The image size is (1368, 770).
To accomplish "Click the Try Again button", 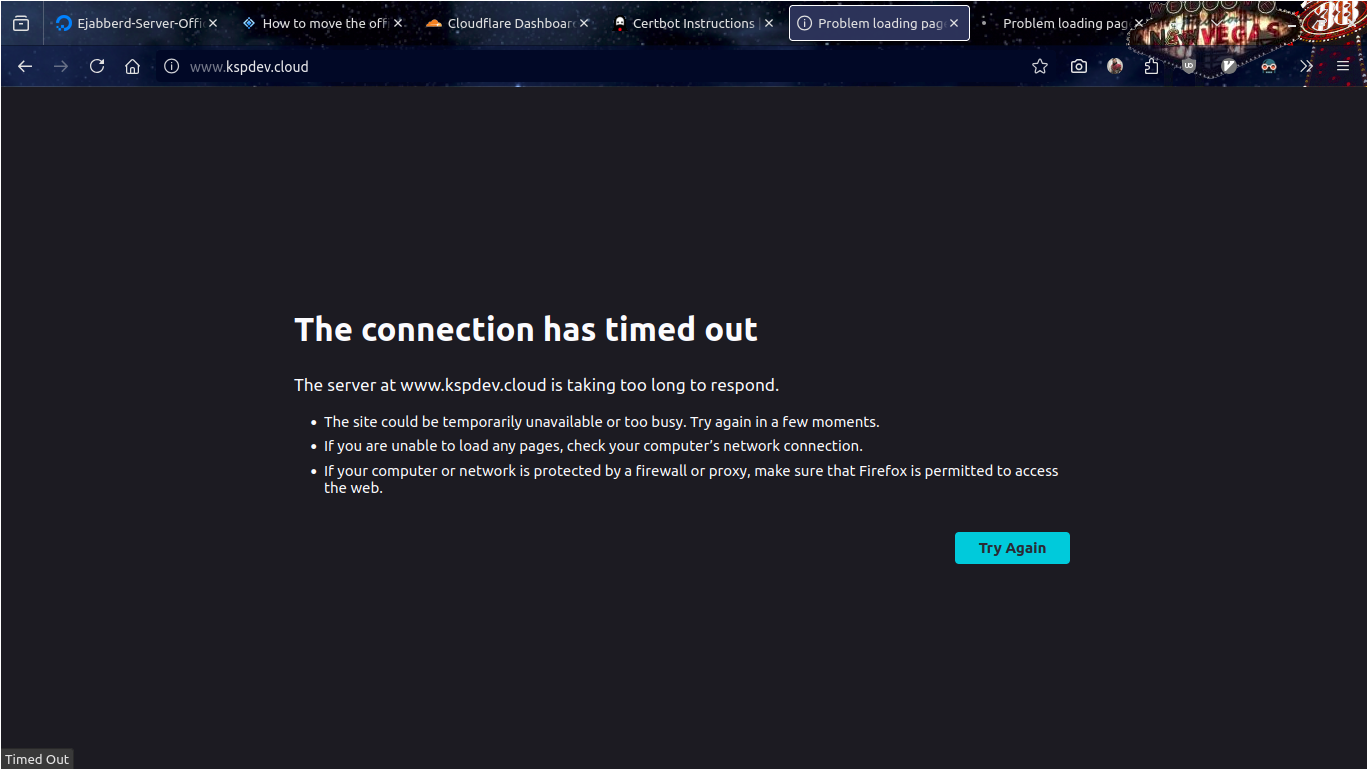I will [x=1012, y=548].
